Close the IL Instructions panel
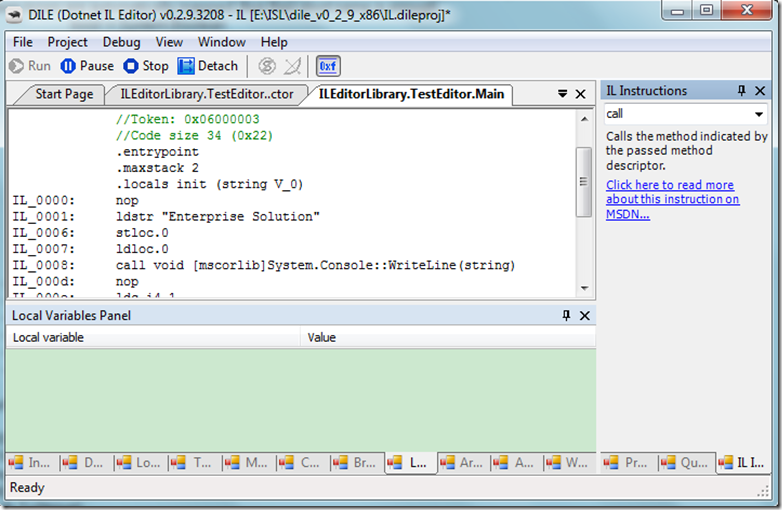 click(760, 91)
